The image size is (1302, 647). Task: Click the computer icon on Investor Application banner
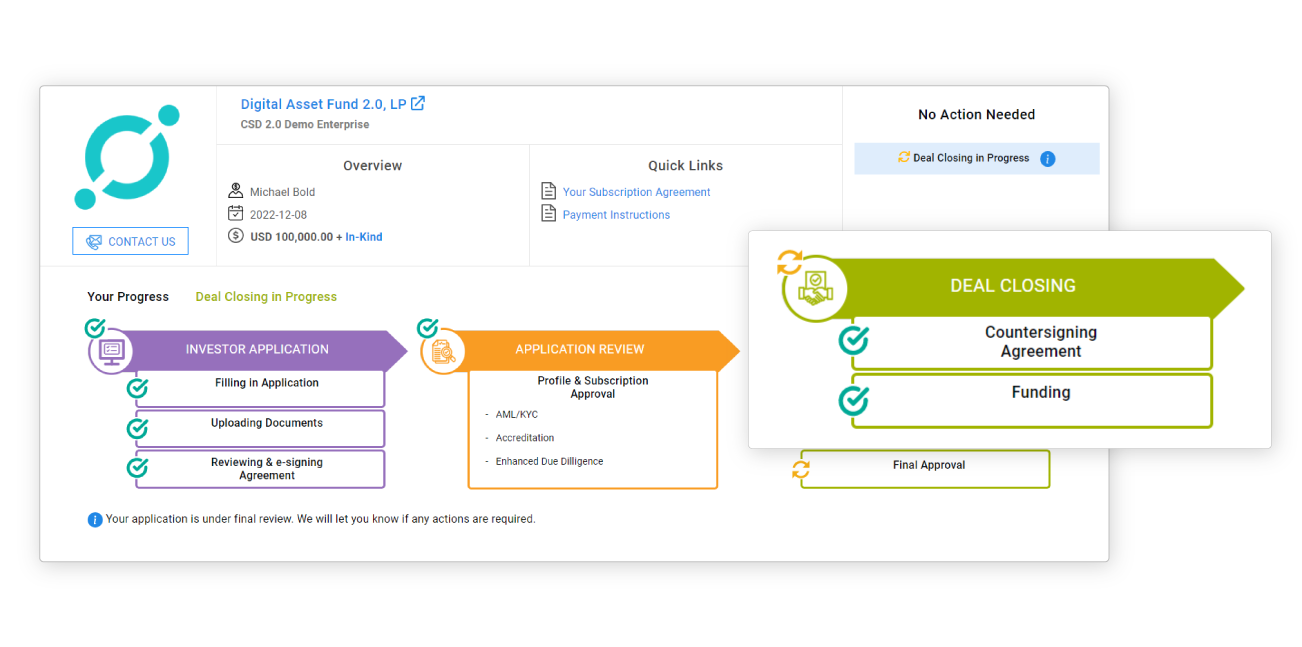(111, 351)
